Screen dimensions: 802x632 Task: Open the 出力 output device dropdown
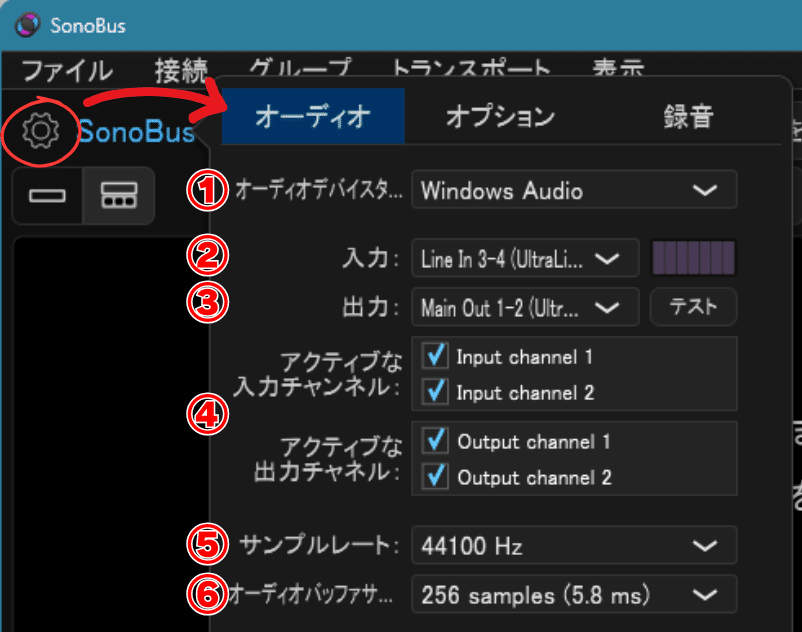tap(525, 307)
